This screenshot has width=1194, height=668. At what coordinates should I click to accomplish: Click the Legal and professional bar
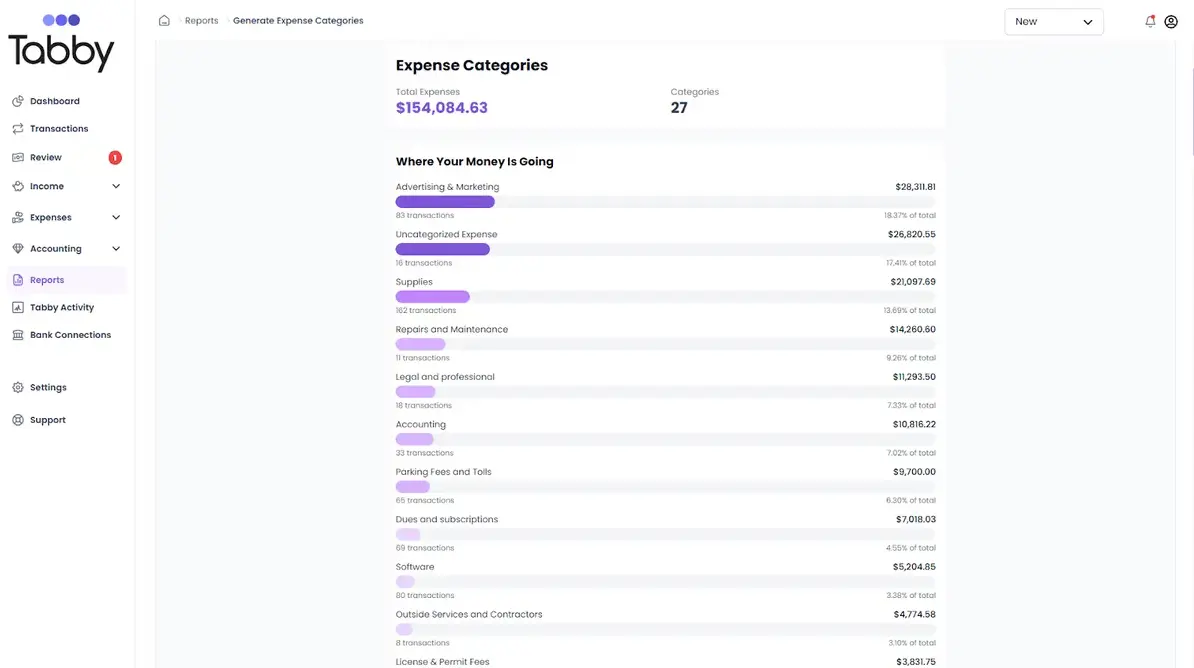665,392
